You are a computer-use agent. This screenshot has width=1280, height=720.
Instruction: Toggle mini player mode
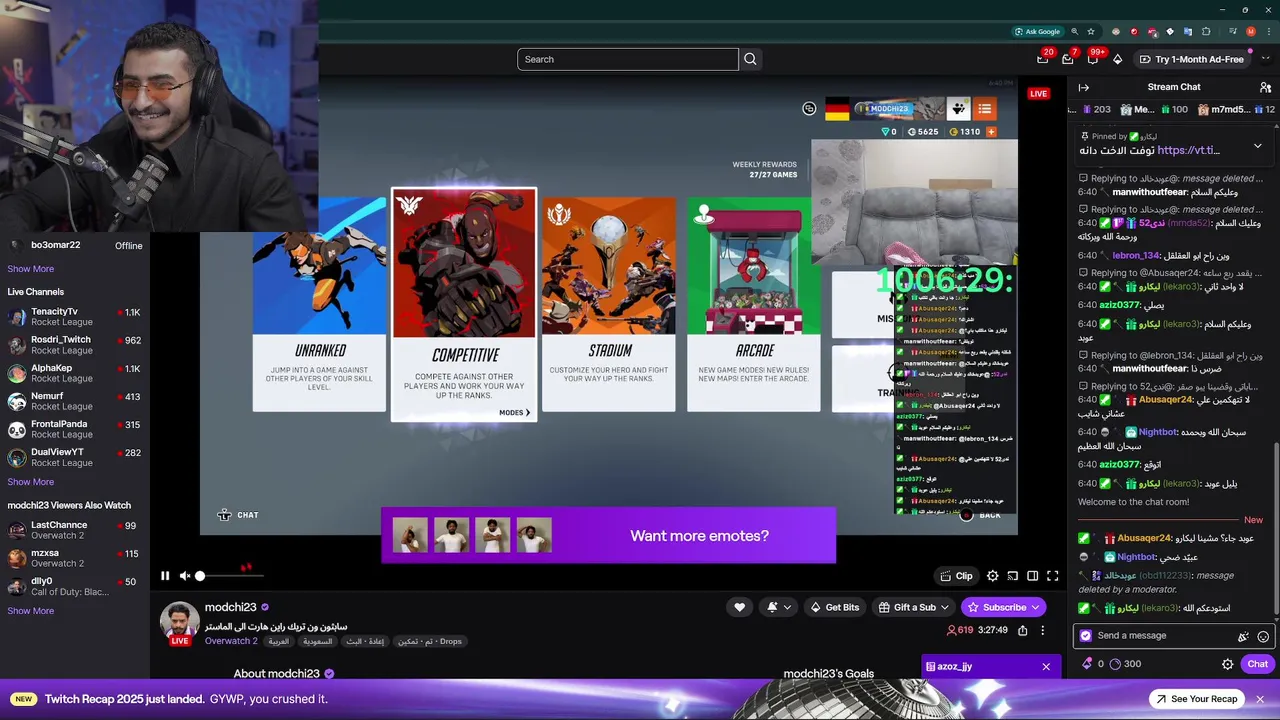(1013, 576)
